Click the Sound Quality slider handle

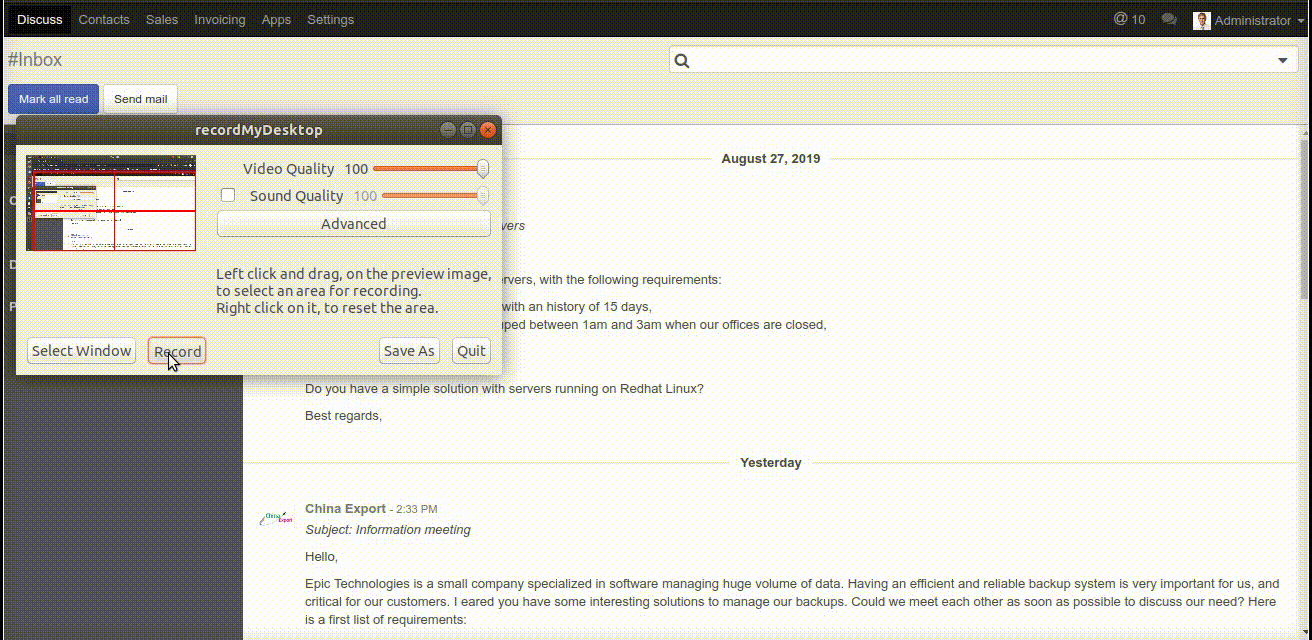[483, 195]
